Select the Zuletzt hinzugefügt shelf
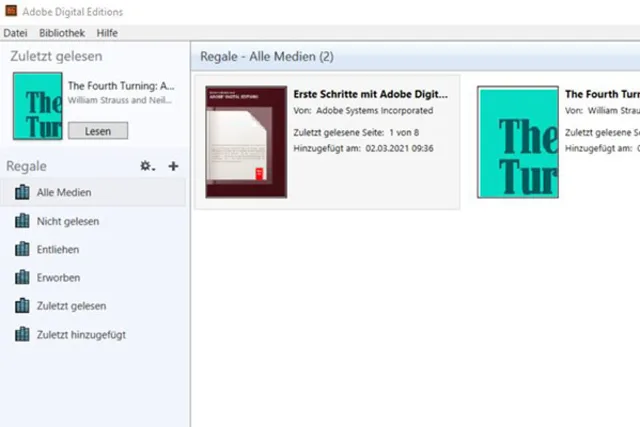640x427 pixels. (93, 335)
